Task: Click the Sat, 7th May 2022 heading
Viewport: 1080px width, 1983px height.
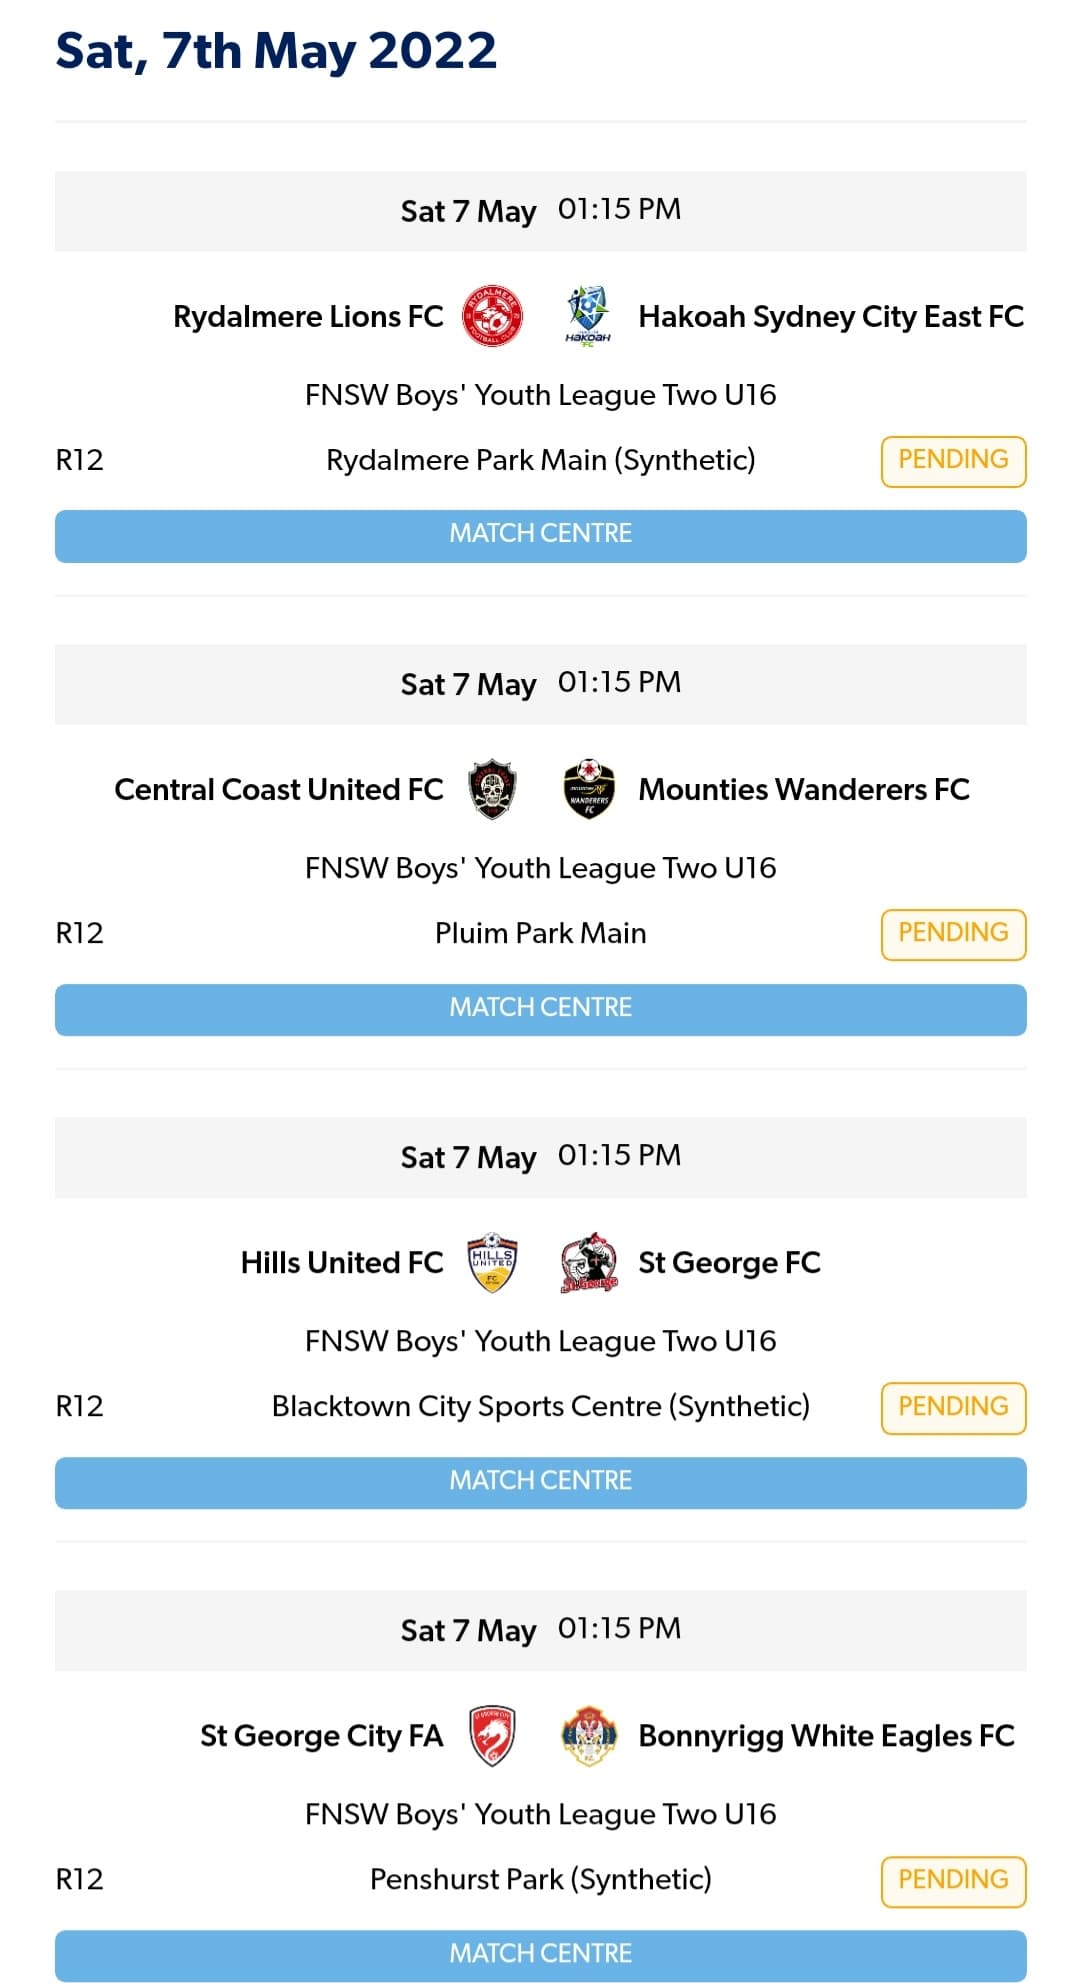Action: [x=276, y=51]
